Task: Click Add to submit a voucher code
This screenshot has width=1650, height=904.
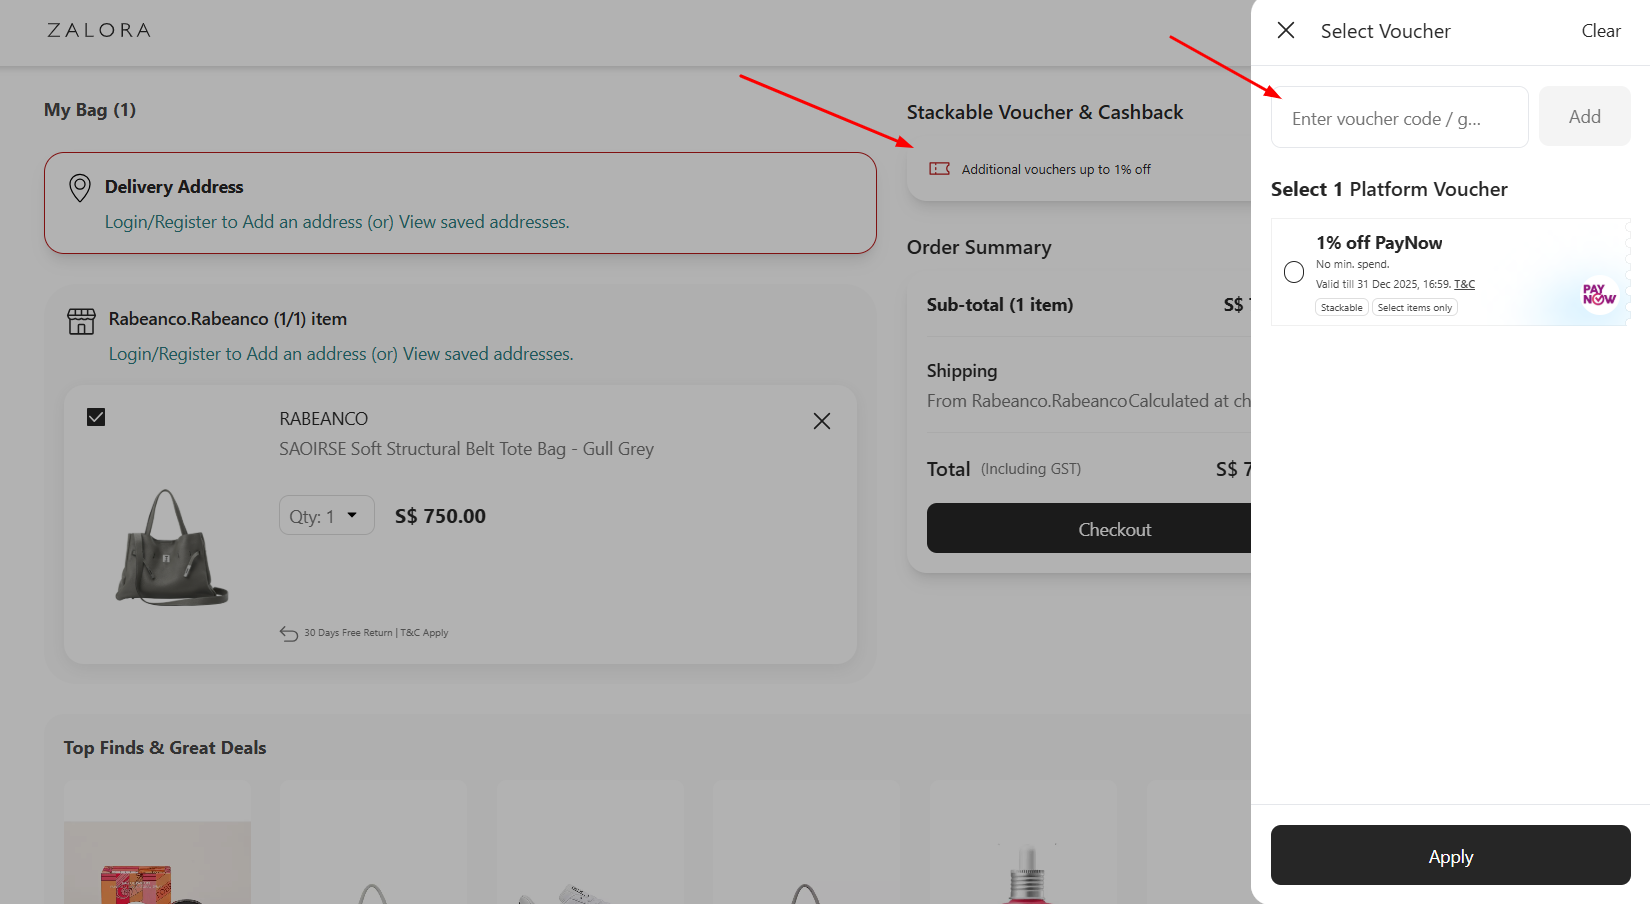Action: (1584, 116)
